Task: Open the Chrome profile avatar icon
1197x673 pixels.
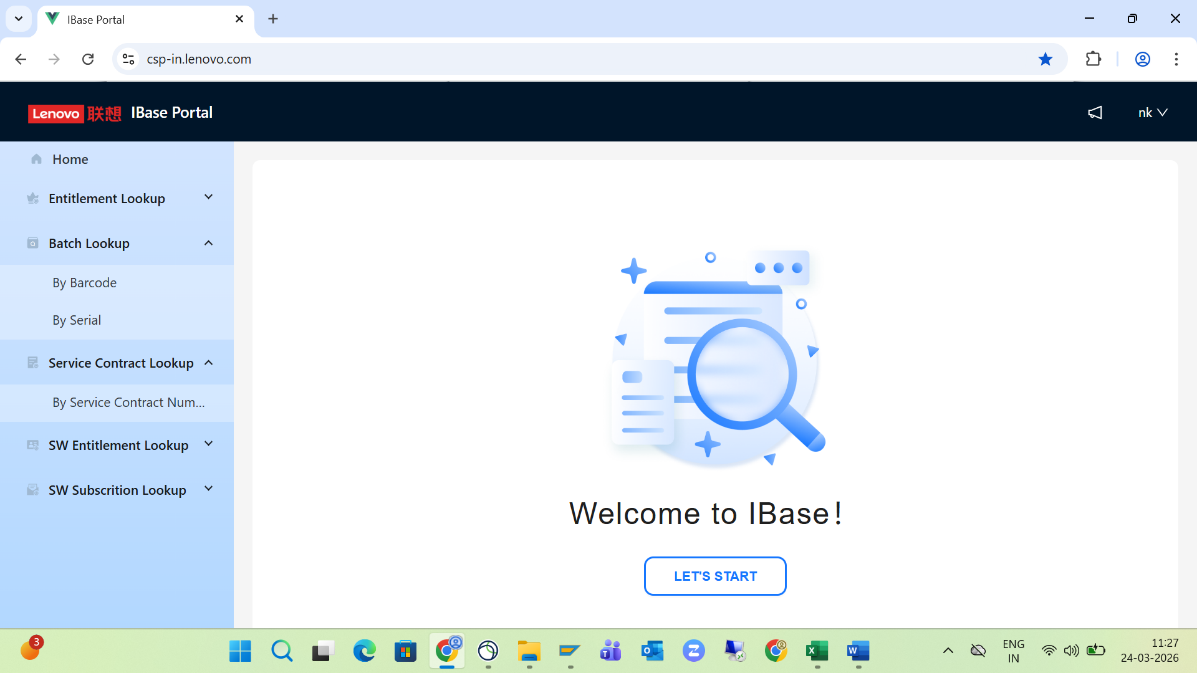Action: click(1142, 59)
